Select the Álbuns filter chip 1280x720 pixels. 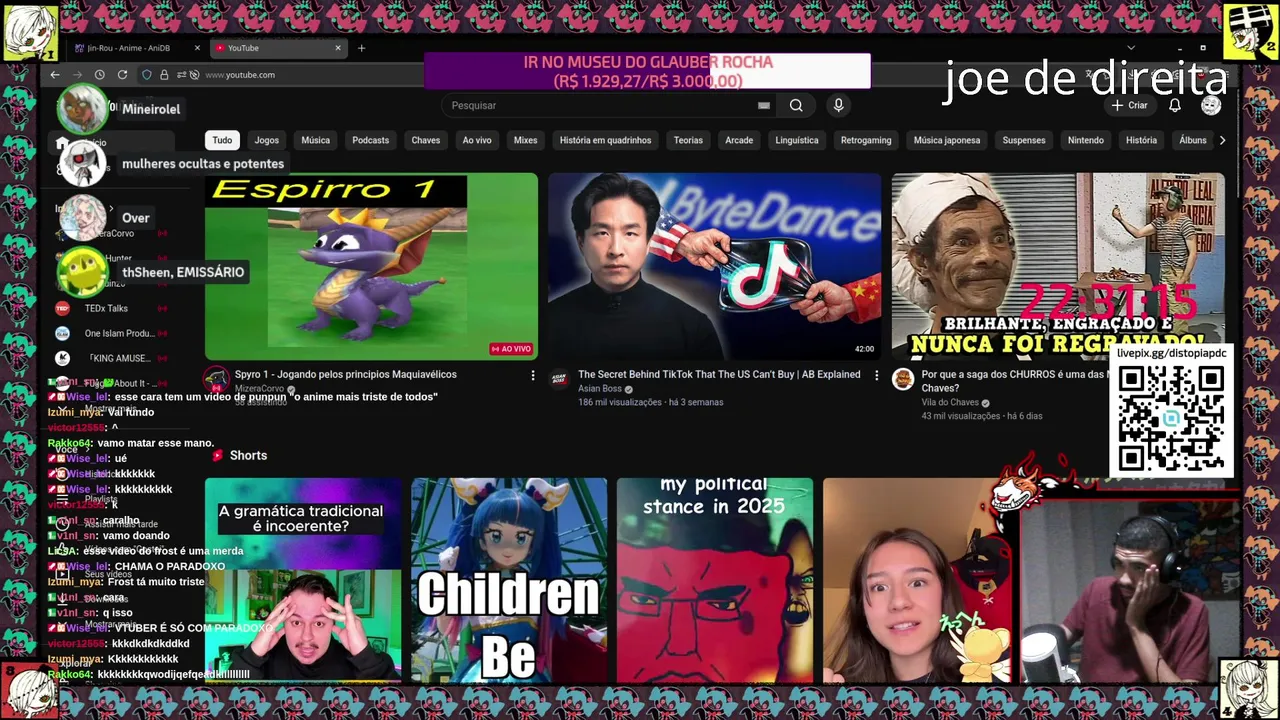click(x=1192, y=140)
